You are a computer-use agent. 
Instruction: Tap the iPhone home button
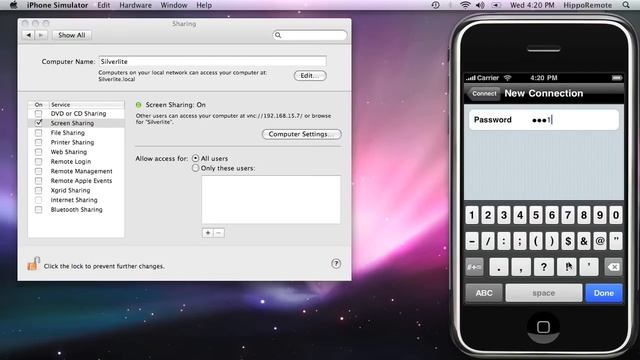click(543, 327)
